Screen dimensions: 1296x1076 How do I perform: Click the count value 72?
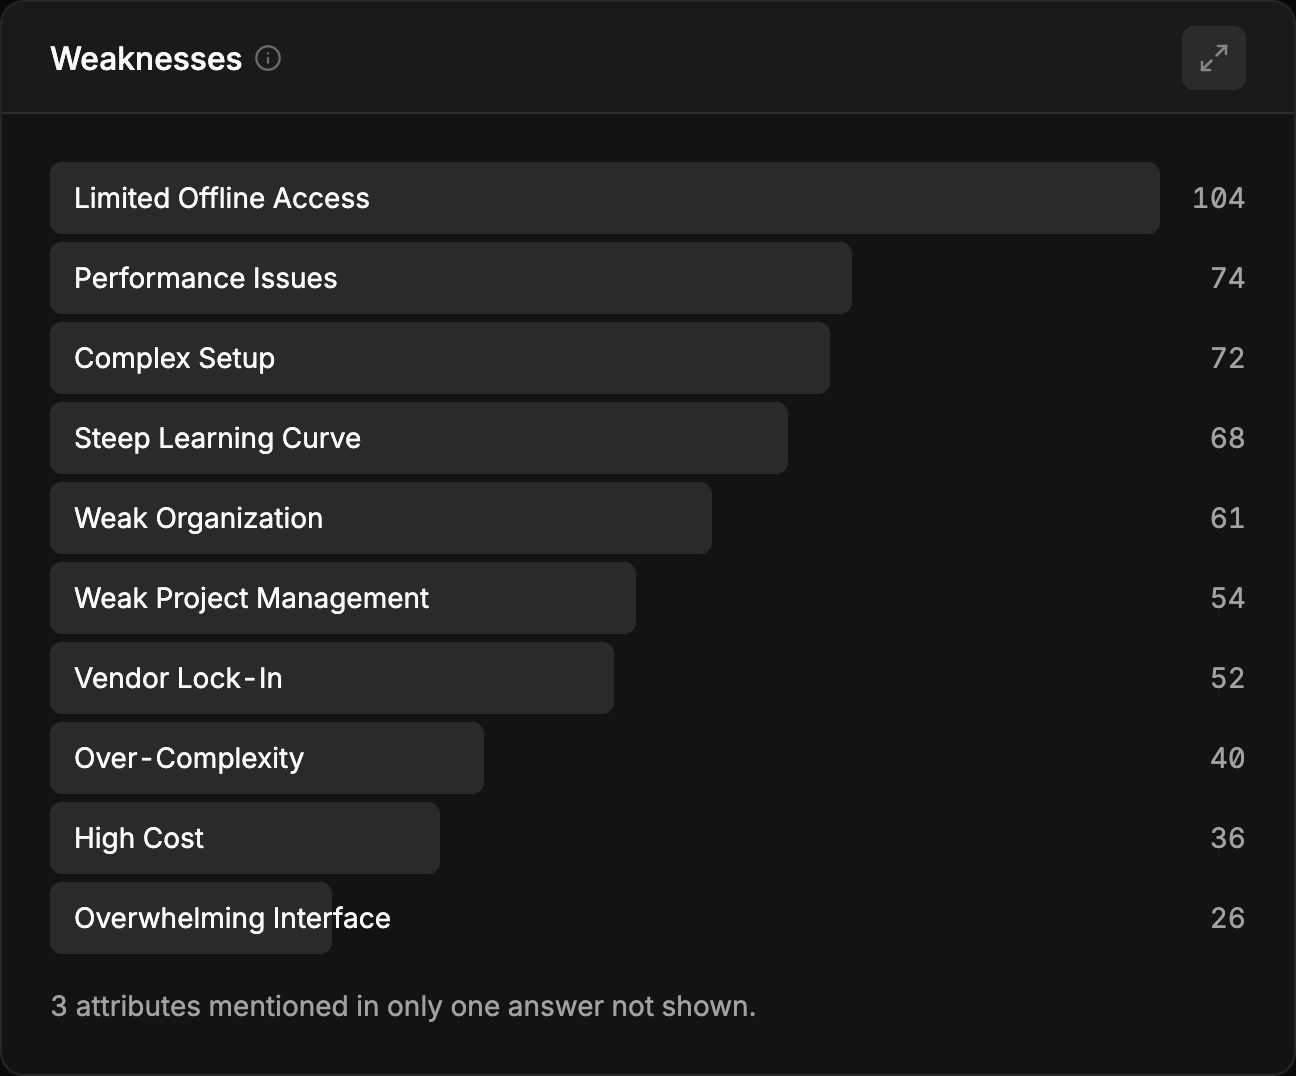[x=1227, y=358]
